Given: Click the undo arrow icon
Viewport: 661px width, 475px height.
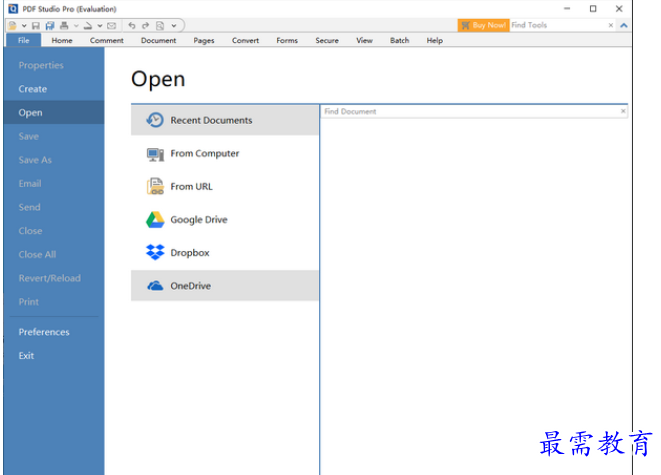Looking at the screenshot, I should tap(132, 26).
